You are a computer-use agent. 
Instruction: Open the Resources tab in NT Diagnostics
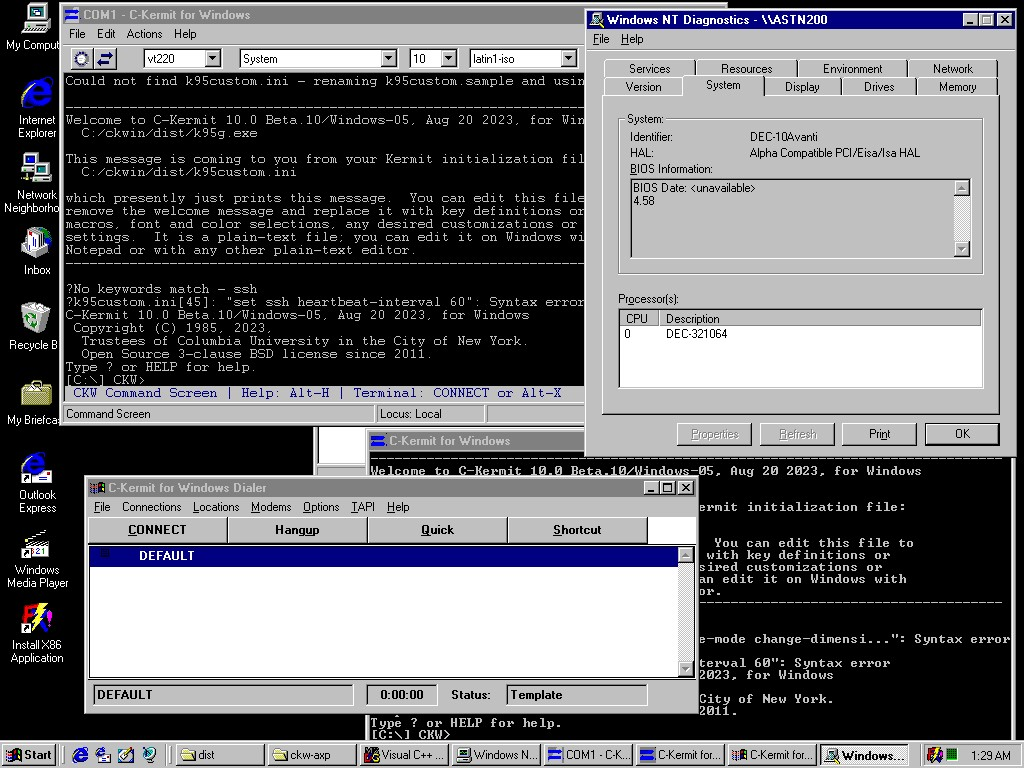pos(746,69)
